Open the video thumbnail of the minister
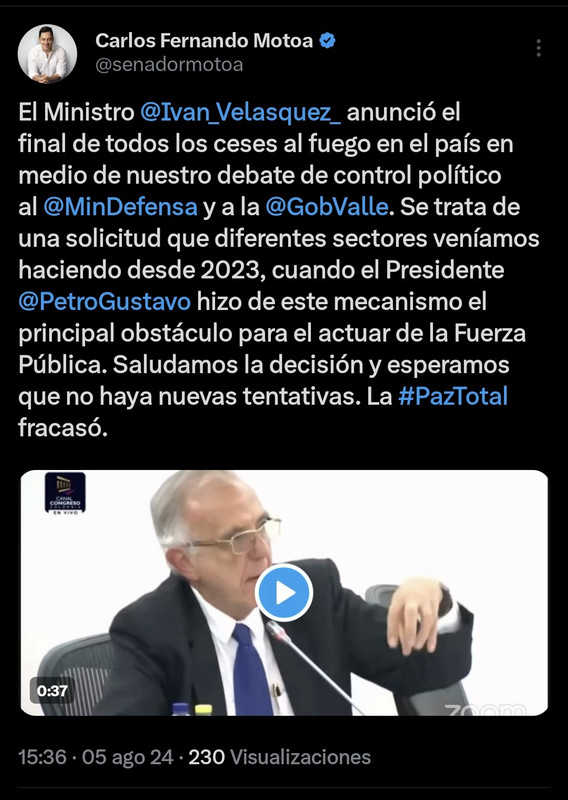The image size is (568, 800). point(284,592)
